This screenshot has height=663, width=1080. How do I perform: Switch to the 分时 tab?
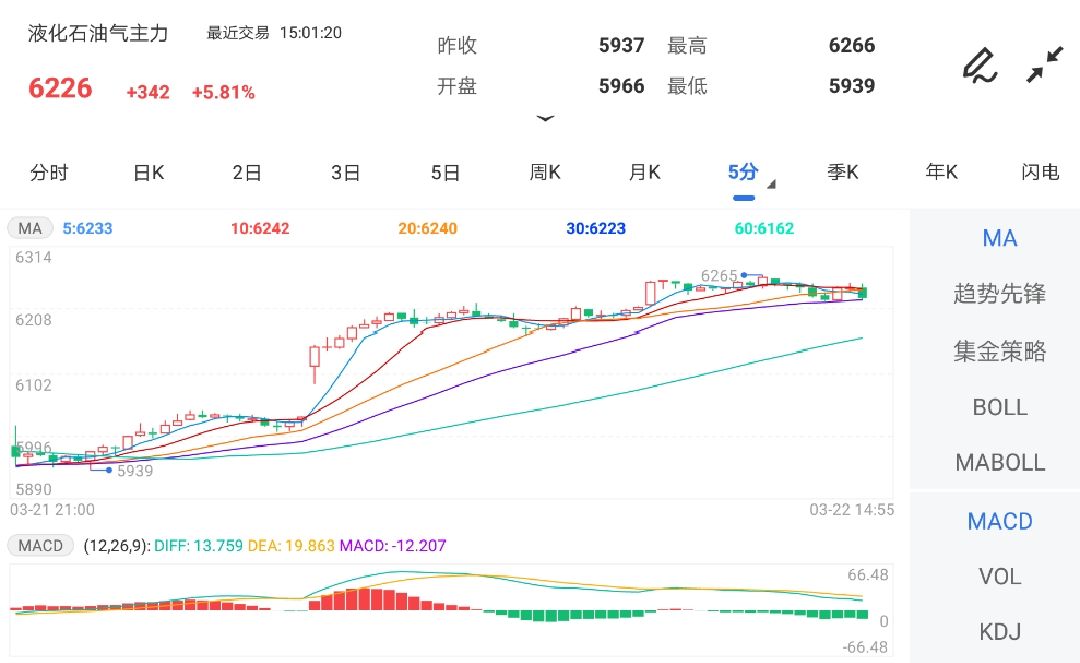click(50, 172)
